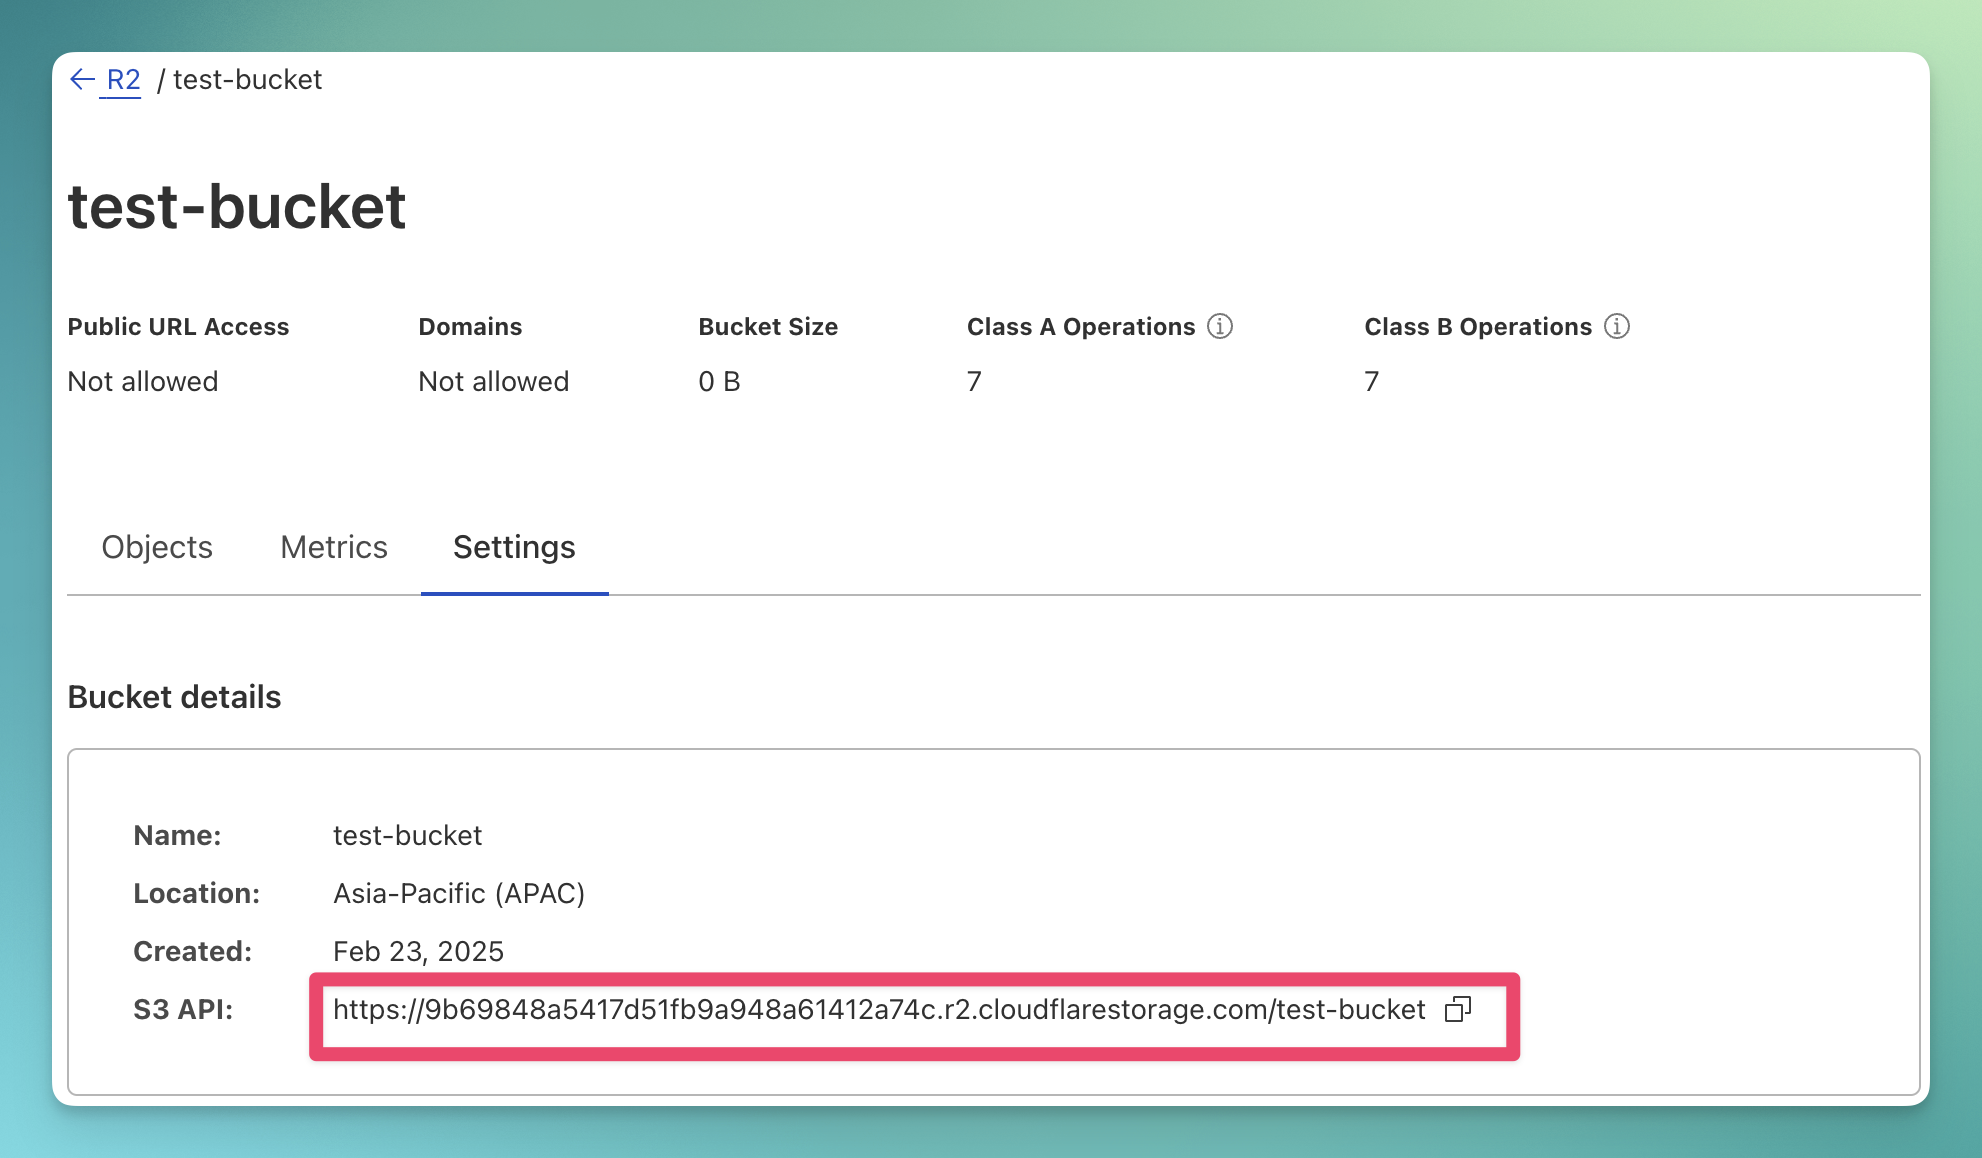Switch to the Objects tab
This screenshot has height=1158, width=1982.
pyautogui.click(x=157, y=547)
